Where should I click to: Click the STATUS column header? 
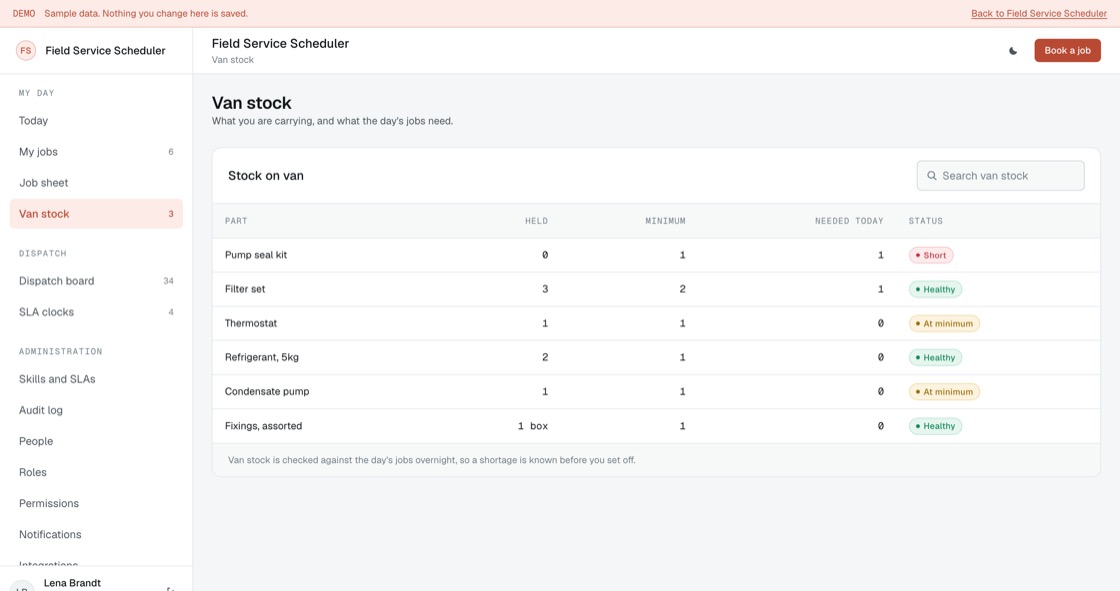coord(926,221)
